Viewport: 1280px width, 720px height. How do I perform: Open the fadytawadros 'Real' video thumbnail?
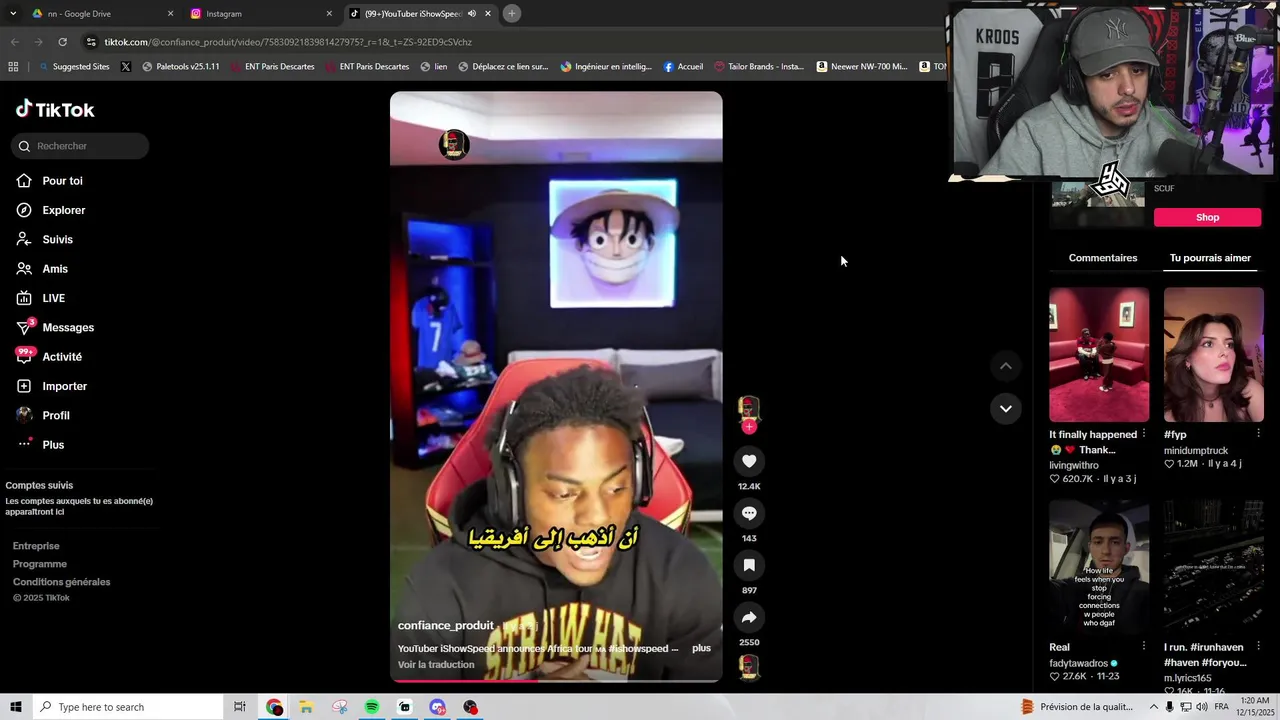click(x=1099, y=567)
